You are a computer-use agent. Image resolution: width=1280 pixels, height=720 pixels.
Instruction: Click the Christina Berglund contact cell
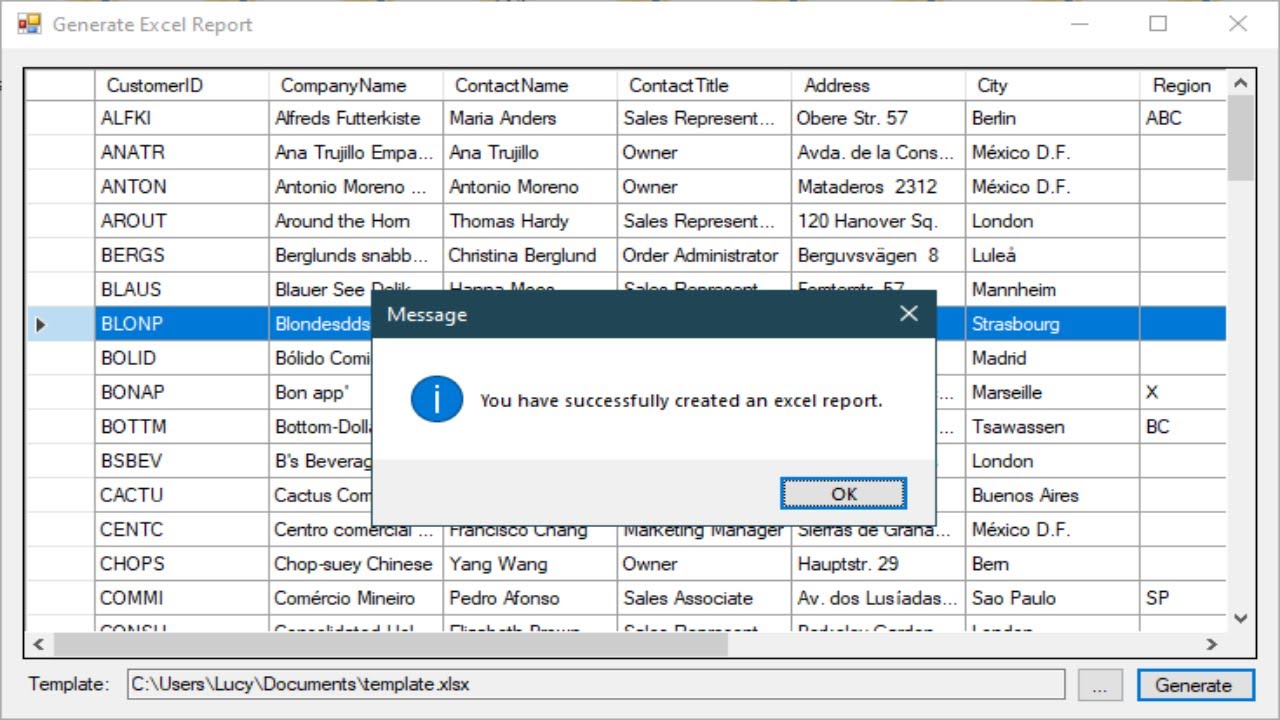(x=529, y=255)
